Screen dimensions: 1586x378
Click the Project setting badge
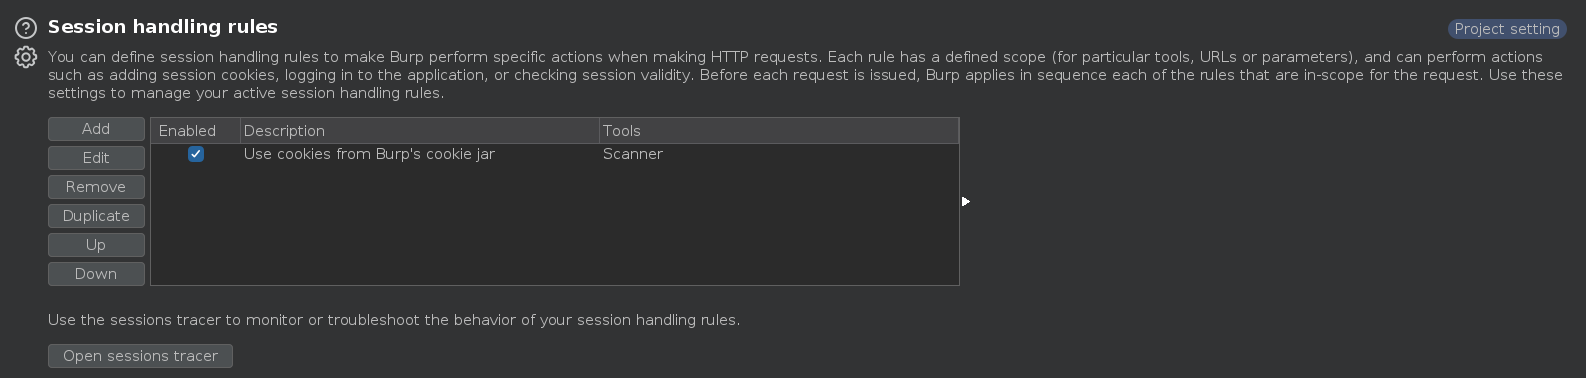pyautogui.click(x=1507, y=29)
